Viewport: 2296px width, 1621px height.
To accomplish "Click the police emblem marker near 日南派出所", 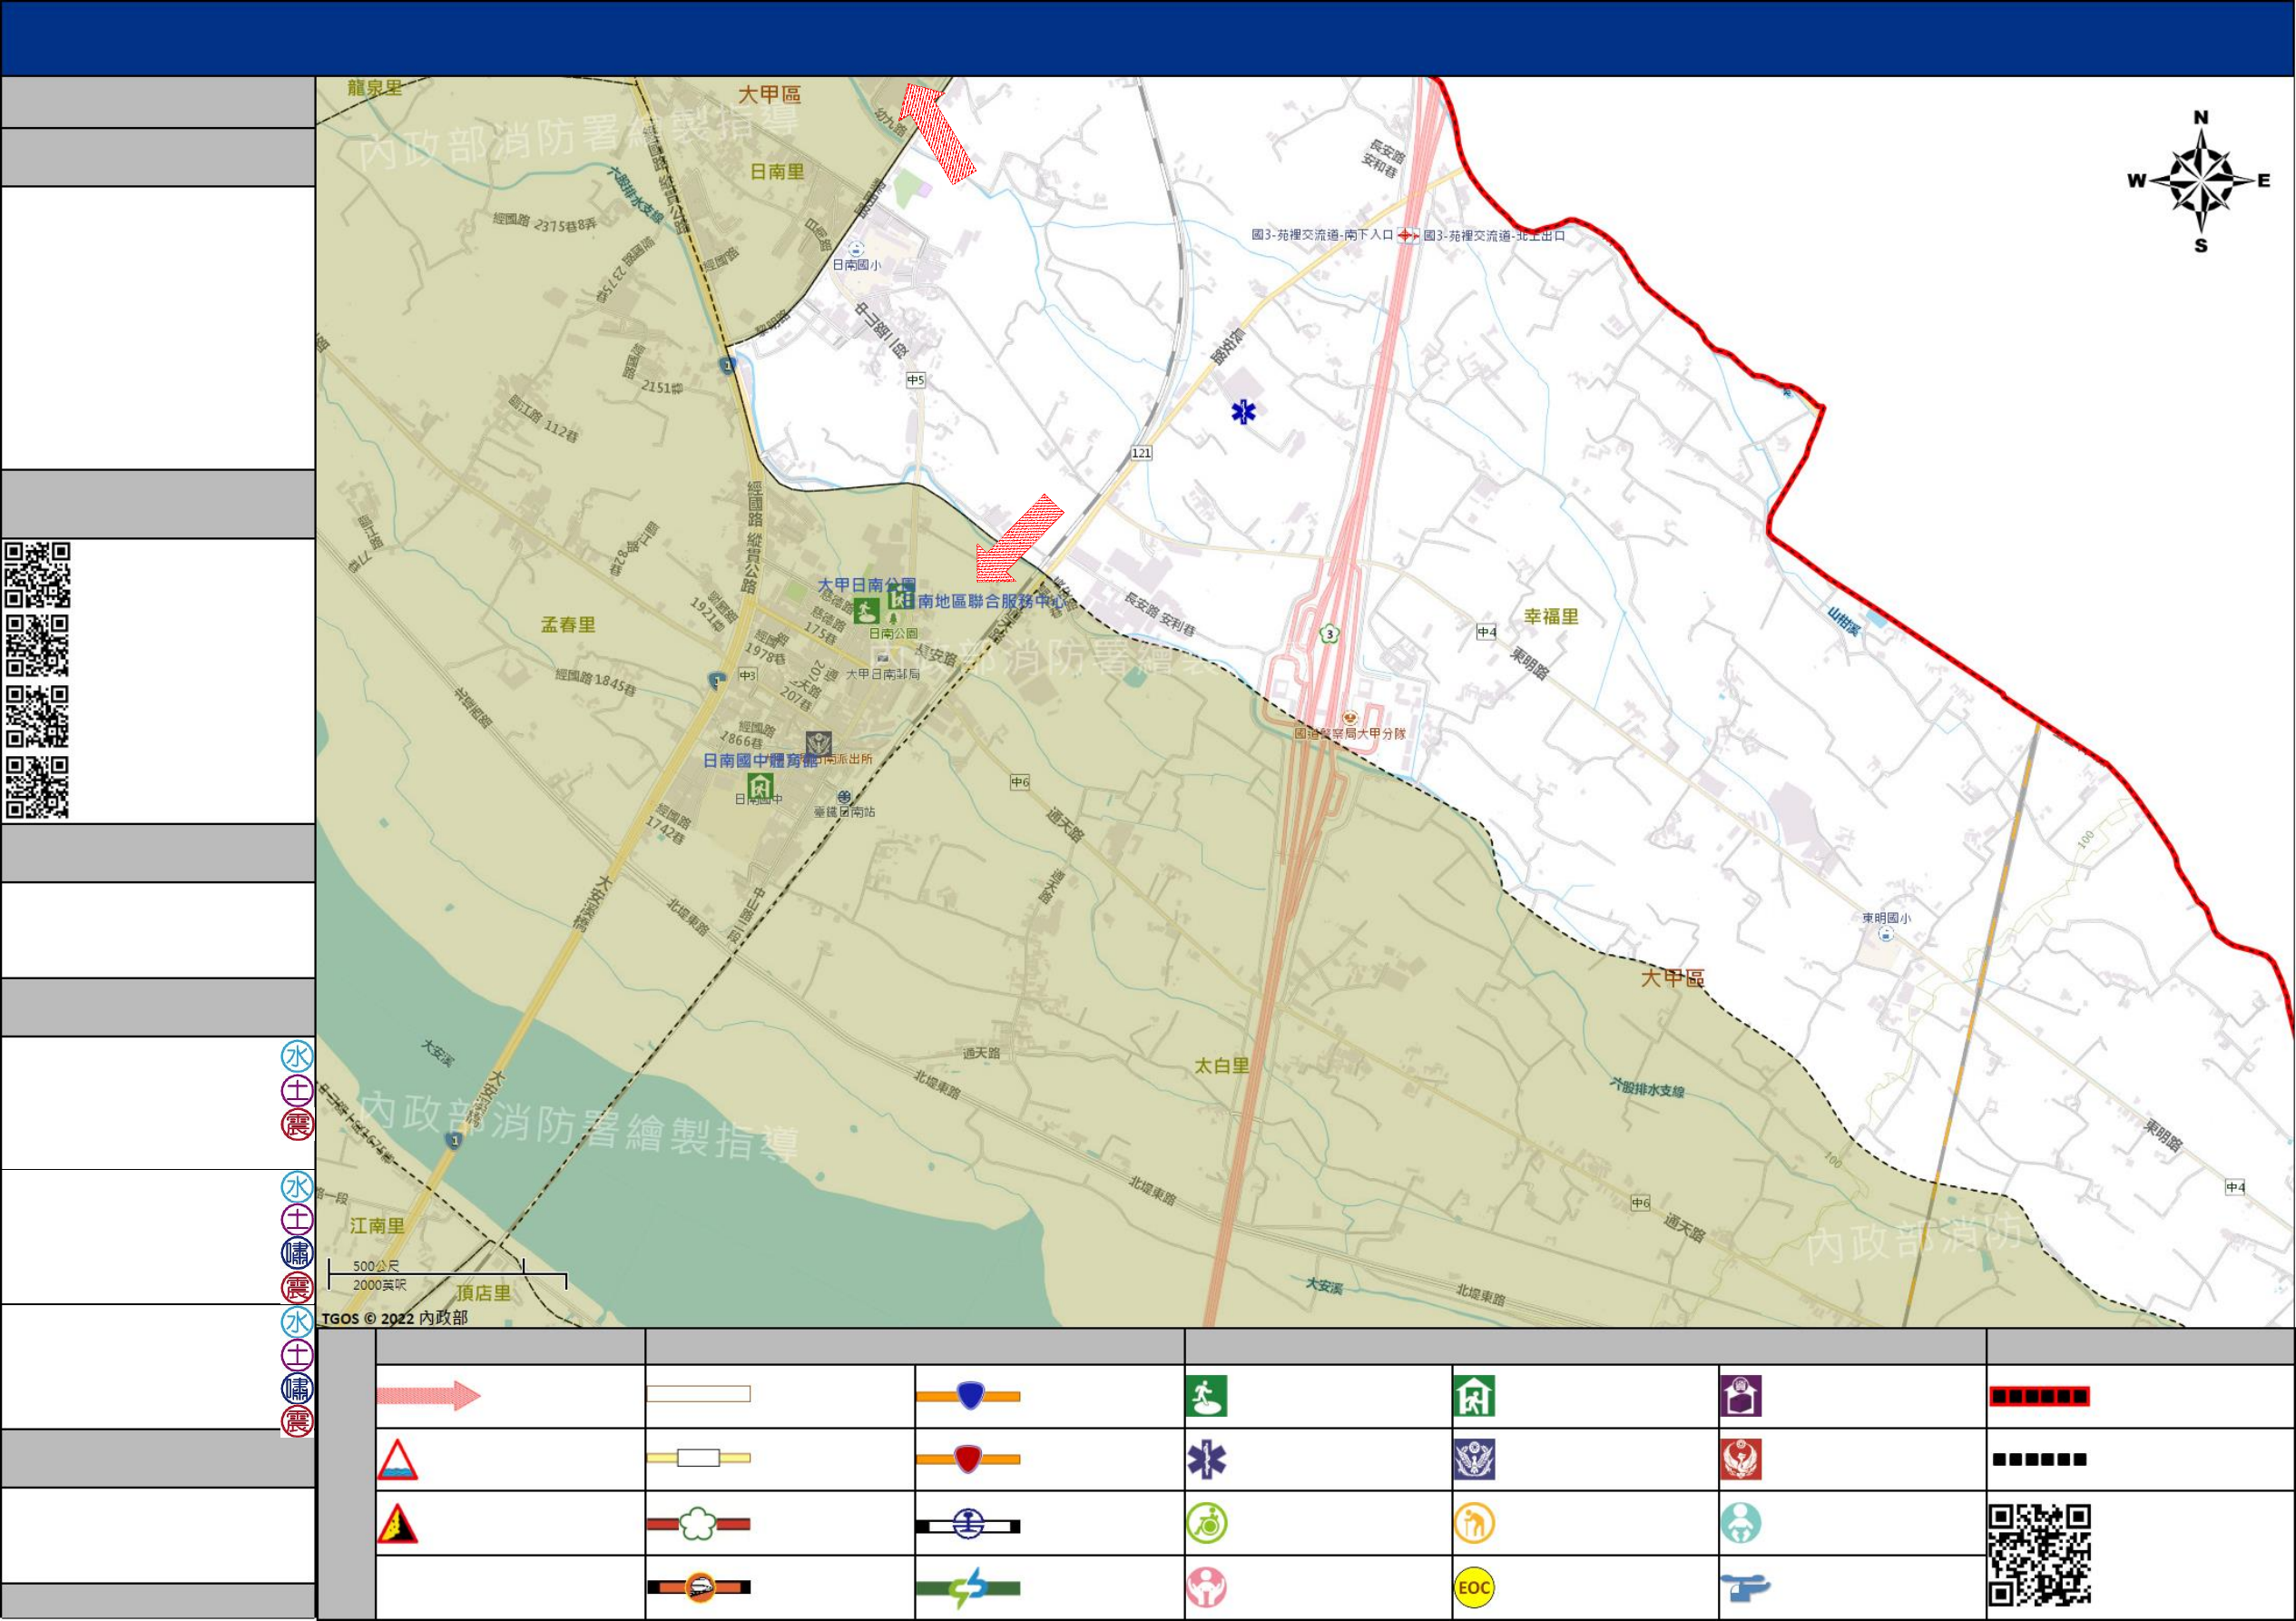I will [x=819, y=744].
